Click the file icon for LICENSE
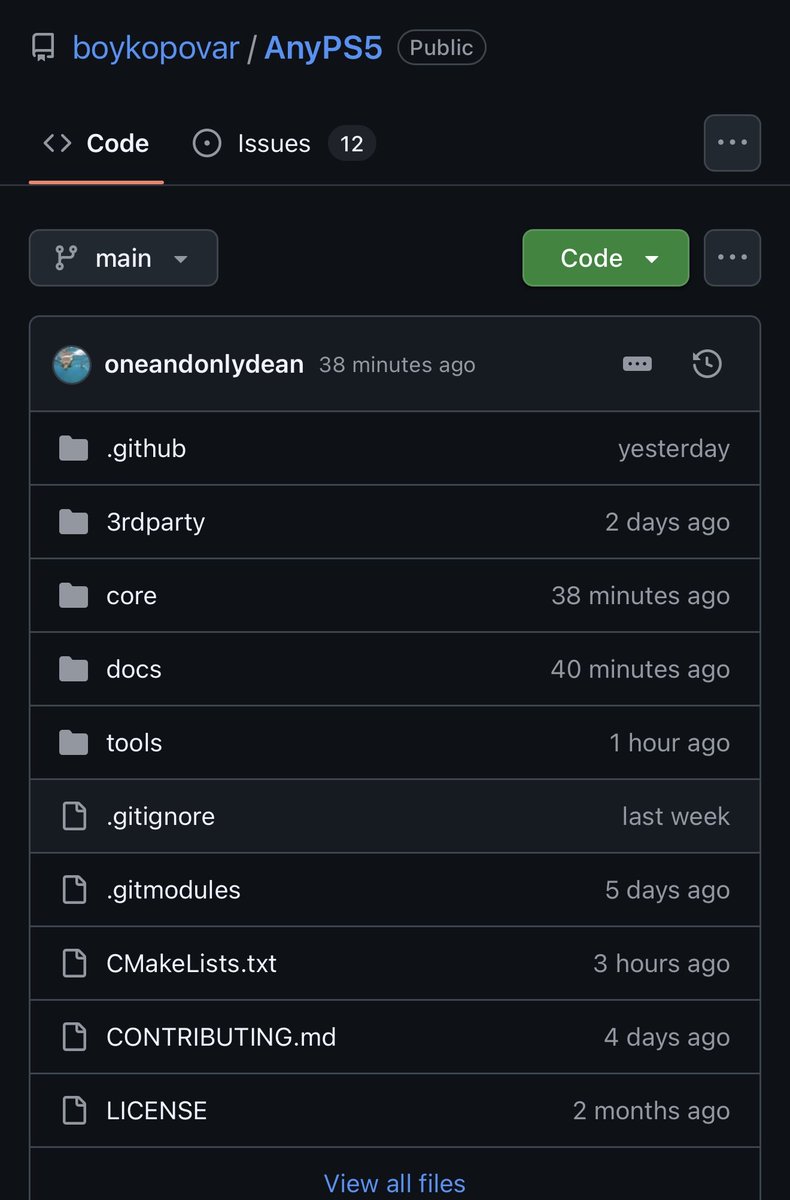 click(74, 1110)
